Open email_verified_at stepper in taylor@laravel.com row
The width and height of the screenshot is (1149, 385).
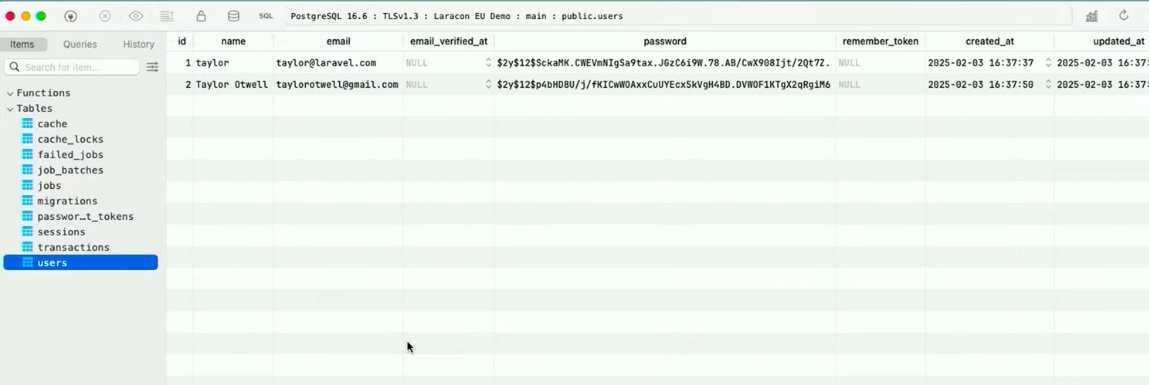489,63
